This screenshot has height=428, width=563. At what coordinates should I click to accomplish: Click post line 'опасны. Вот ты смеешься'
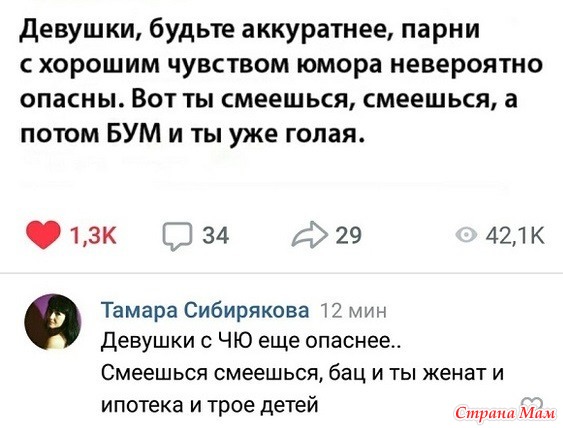click(x=186, y=99)
